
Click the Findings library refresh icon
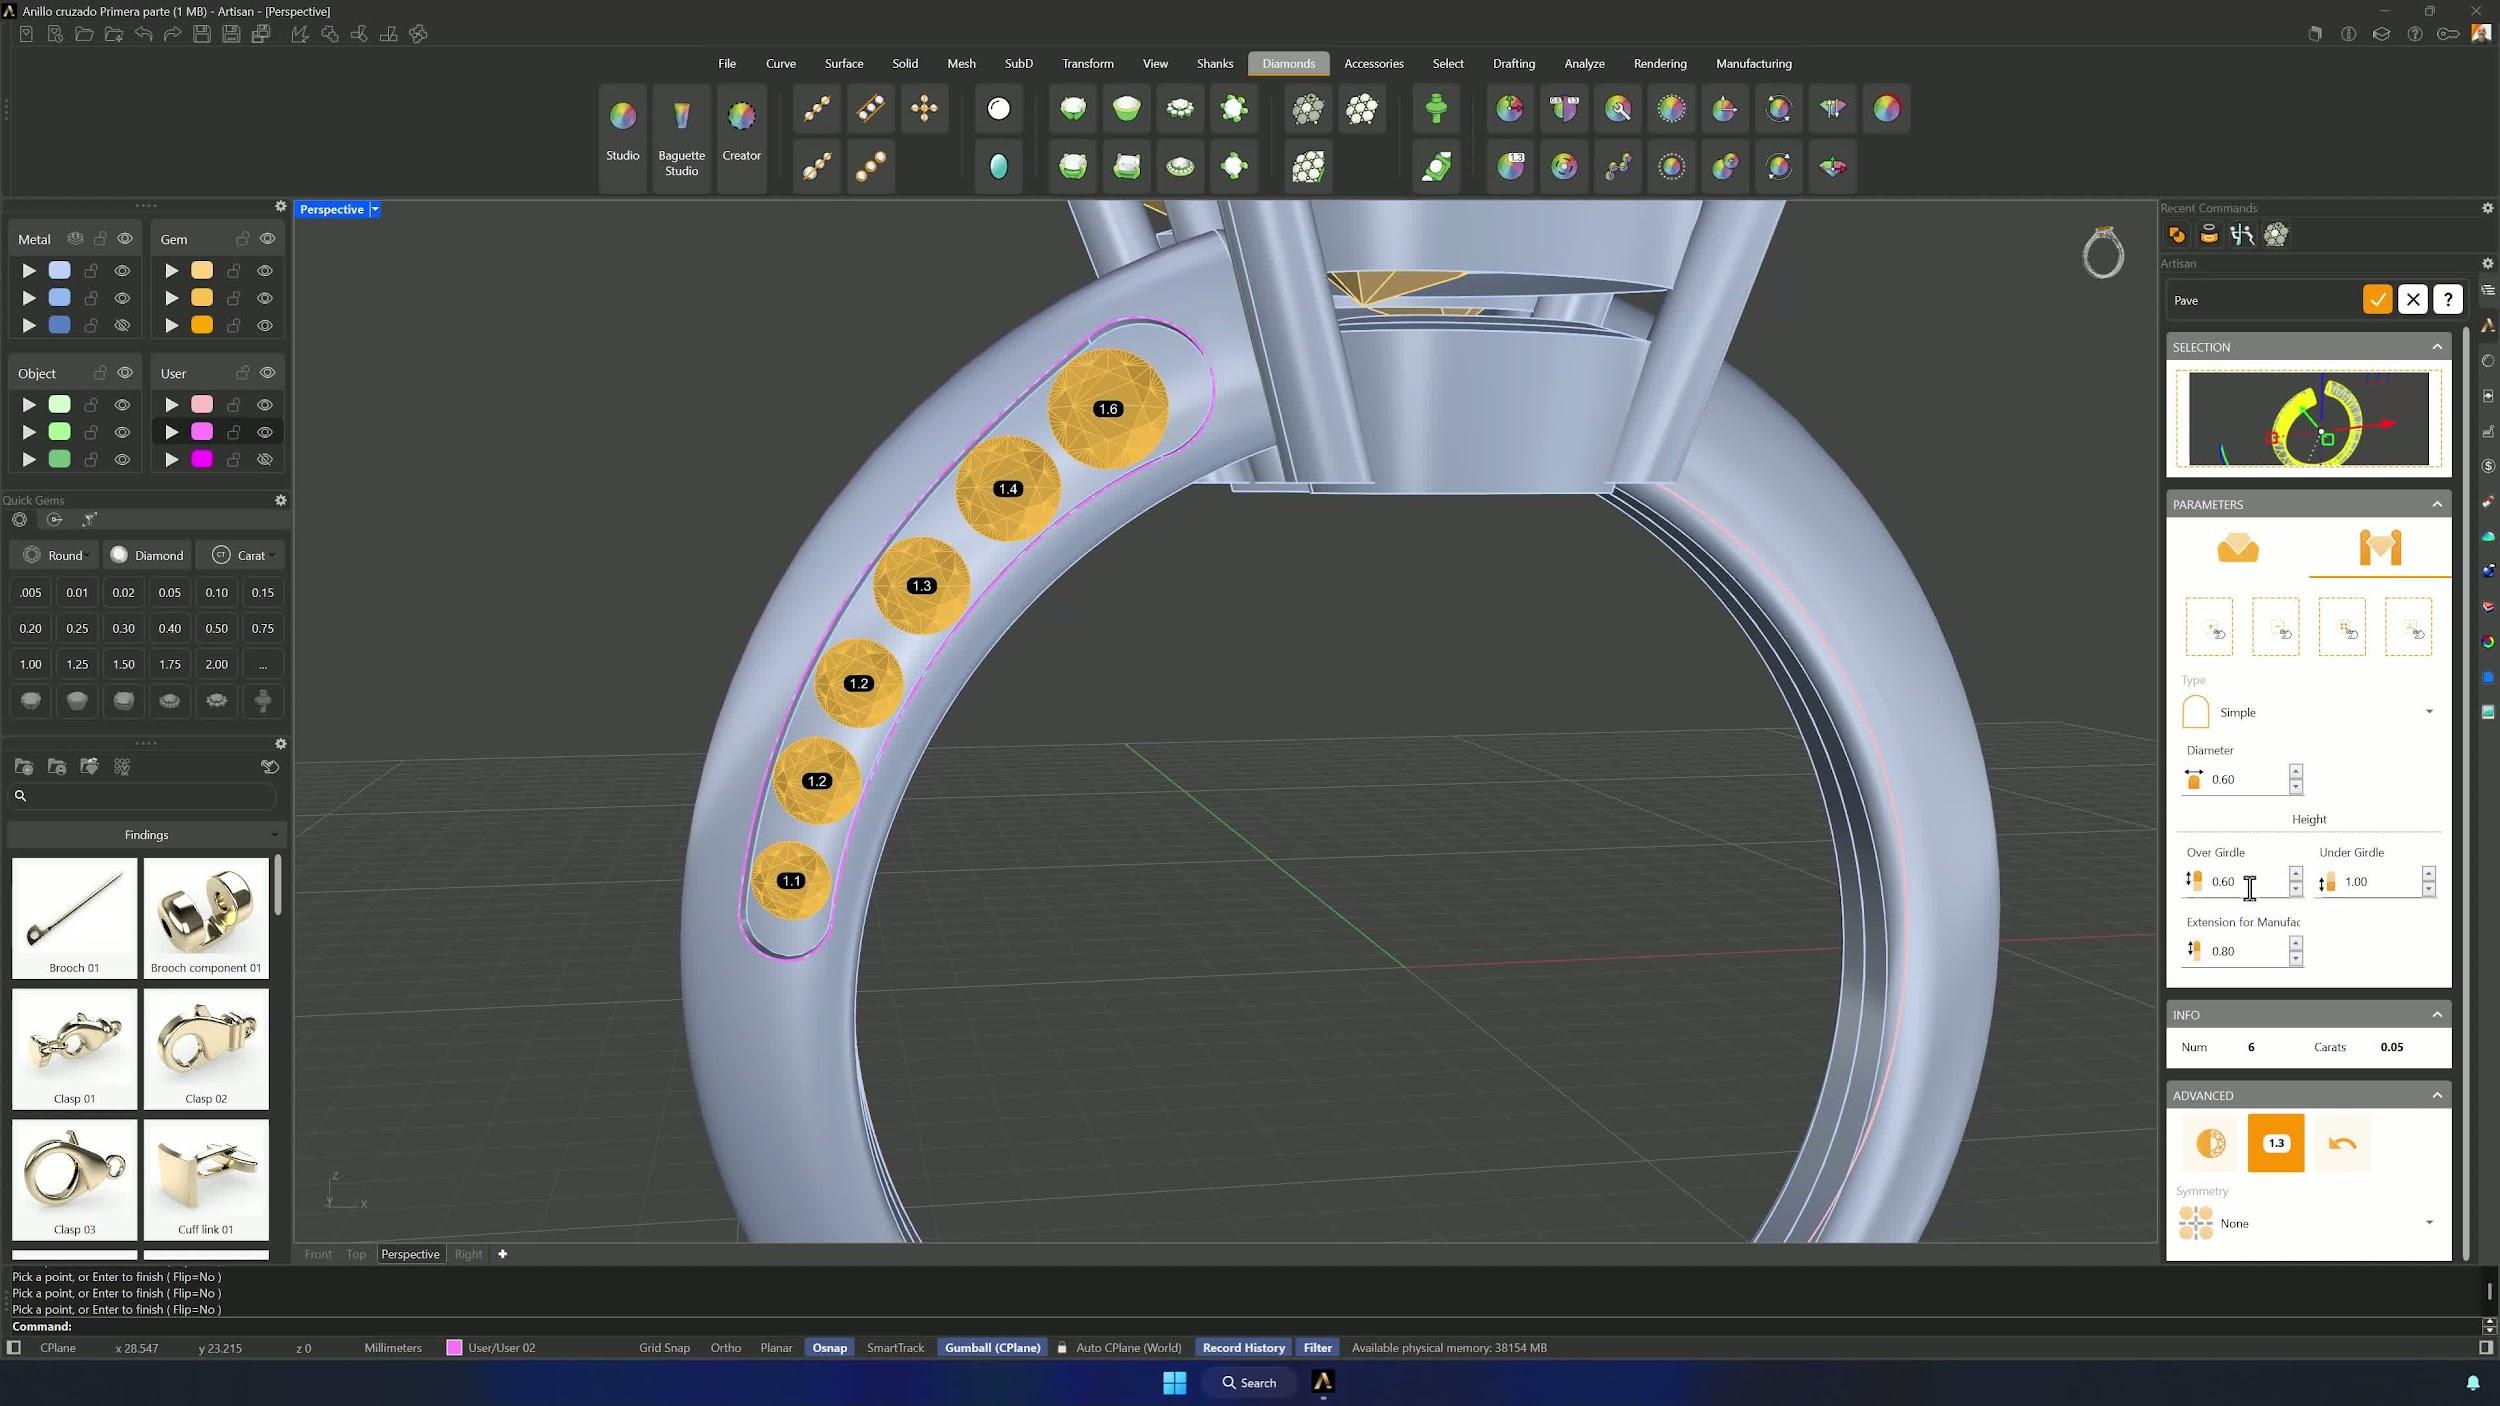pos(270,767)
